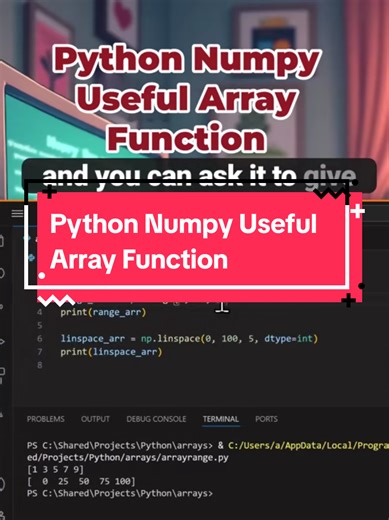Click line number 4 in the gutter
Image resolution: width=389 pixels, height=520 pixels.
click(x=40, y=312)
